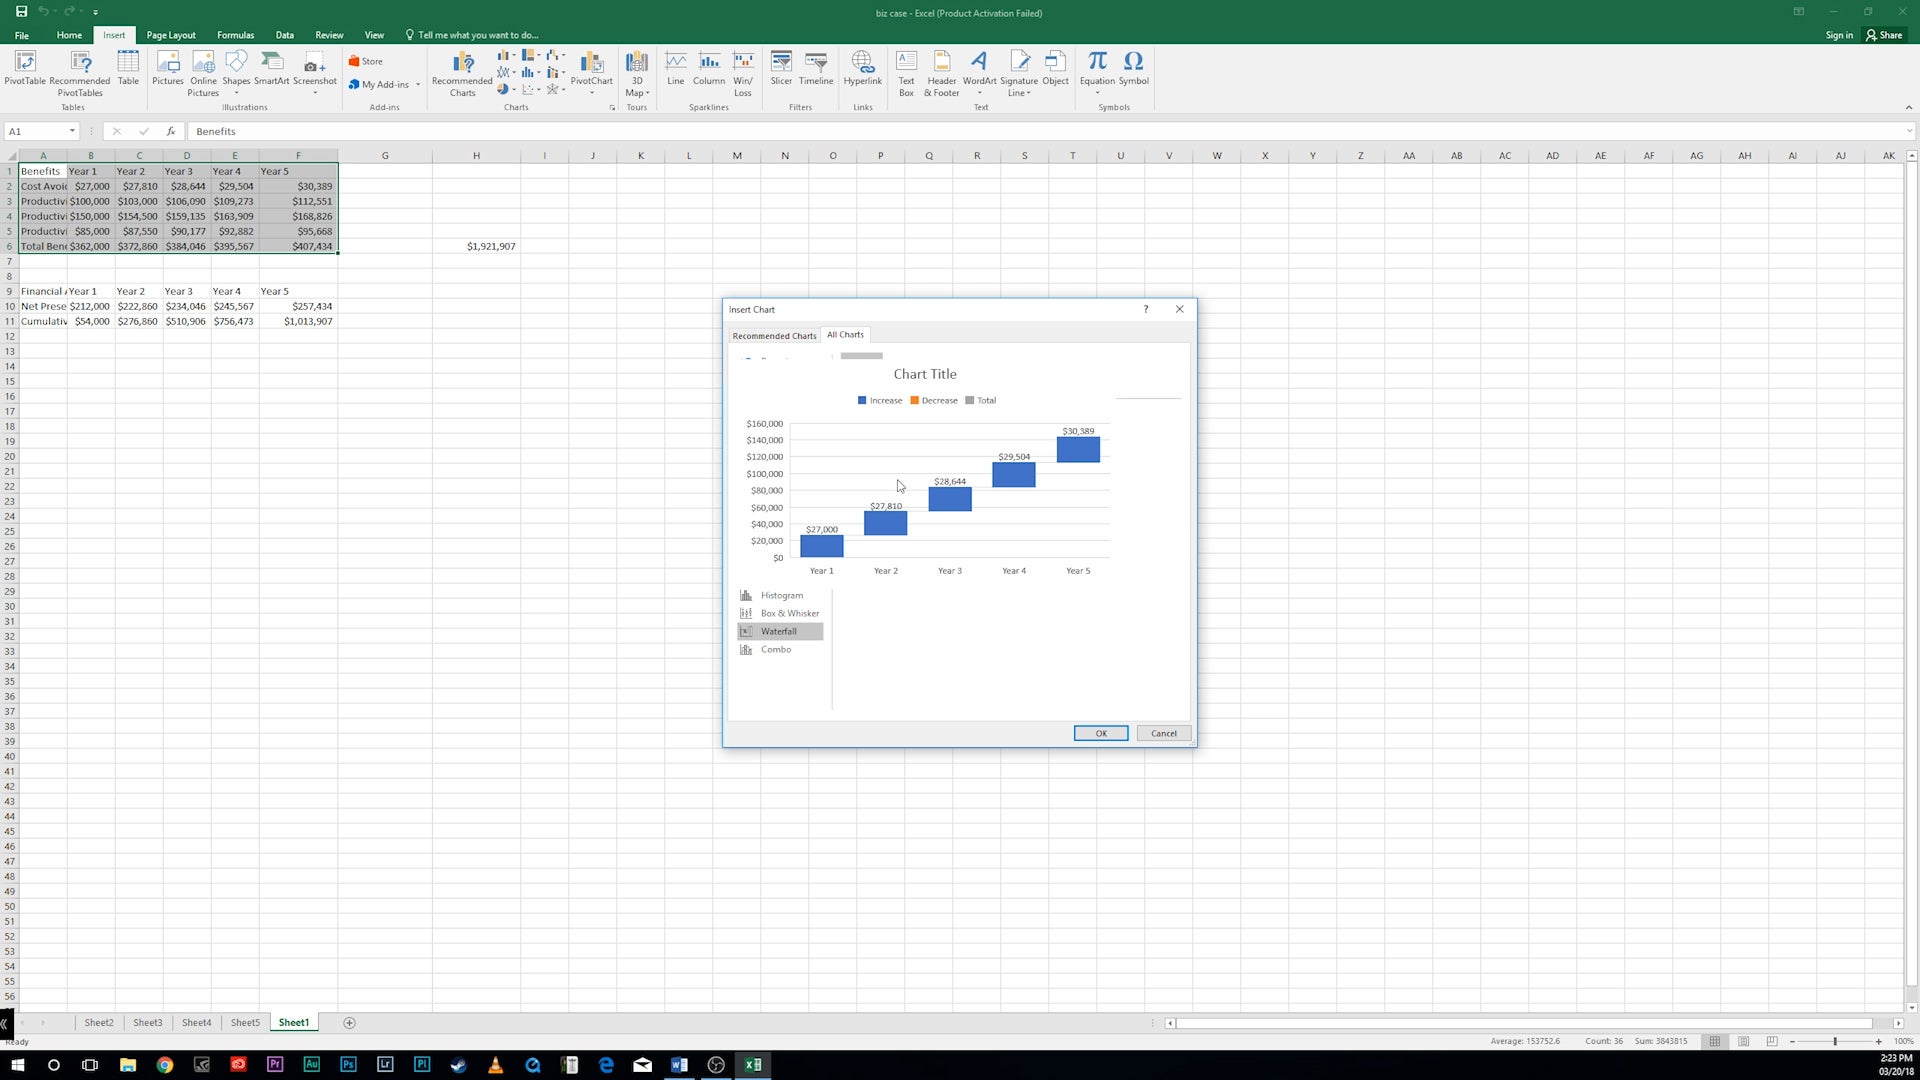This screenshot has width=1920, height=1080.
Task: Collapse the ribbon with the chevron
Action: click(x=1908, y=107)
